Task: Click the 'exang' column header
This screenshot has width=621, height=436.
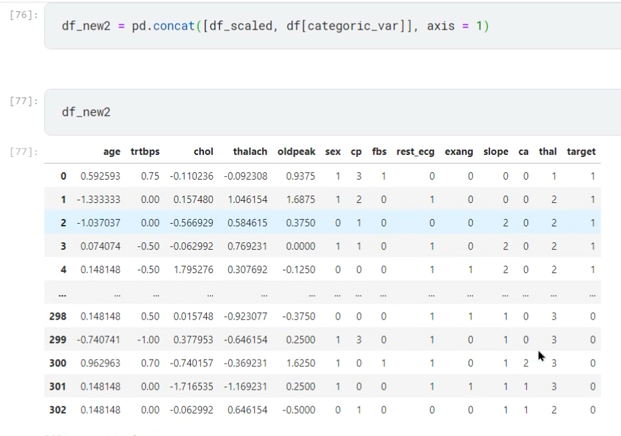Action: point(459,152)
